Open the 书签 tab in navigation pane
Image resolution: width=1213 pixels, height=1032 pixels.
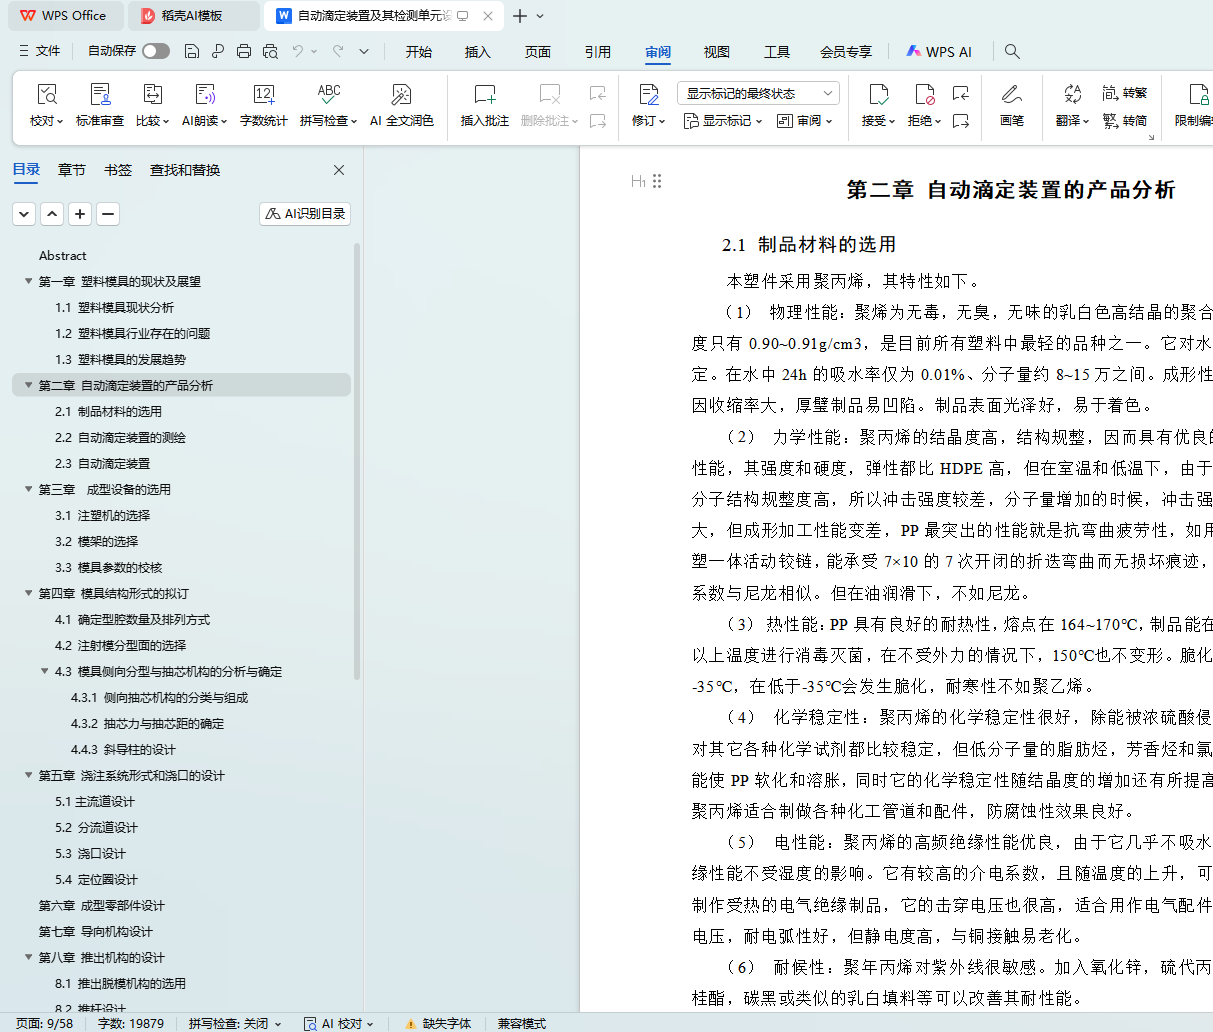(118, 170)
